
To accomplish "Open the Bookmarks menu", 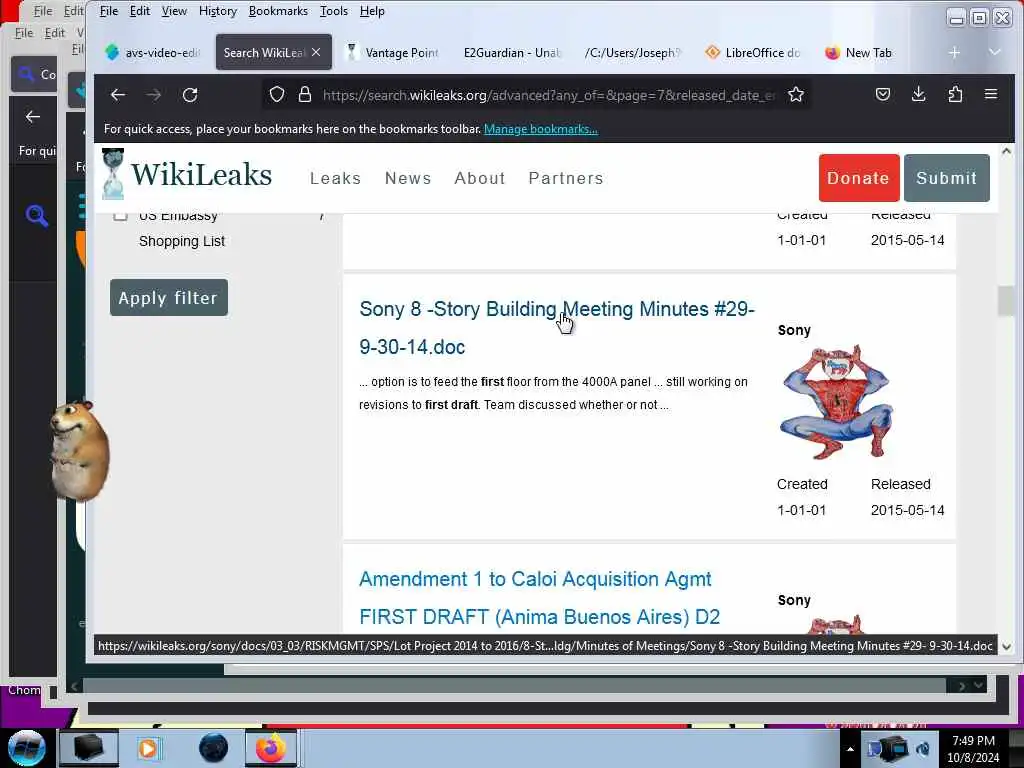I will [x=278, y=11].
